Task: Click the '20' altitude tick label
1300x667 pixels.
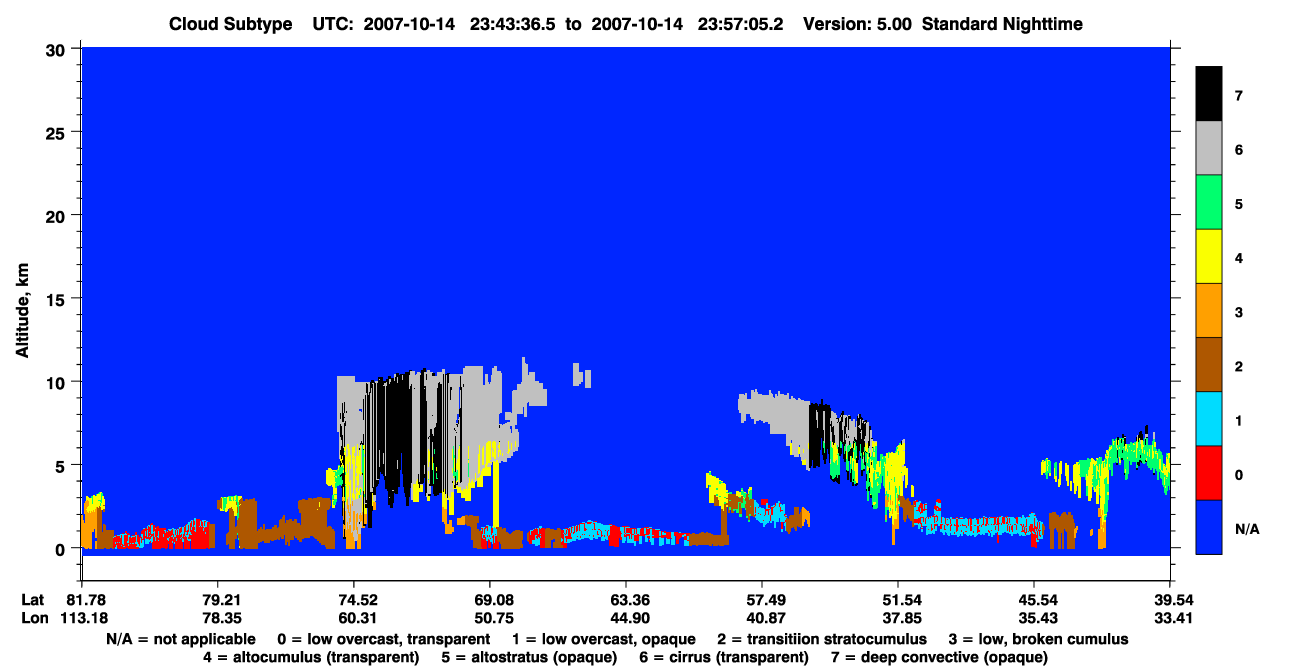Action: 58,215
